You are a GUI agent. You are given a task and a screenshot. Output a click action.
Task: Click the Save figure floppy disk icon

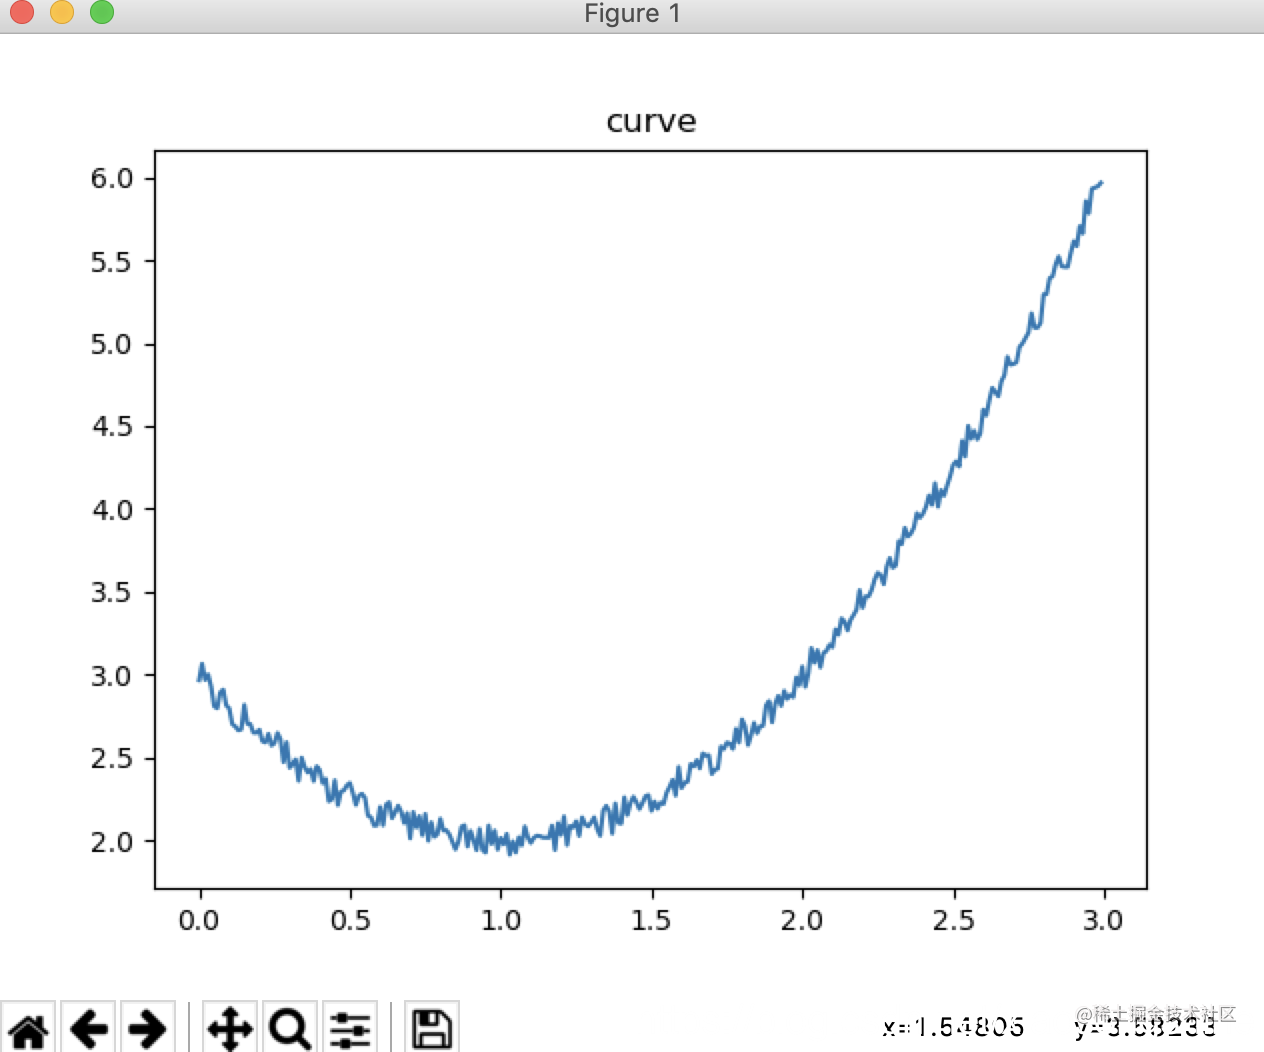point(432,1027)
